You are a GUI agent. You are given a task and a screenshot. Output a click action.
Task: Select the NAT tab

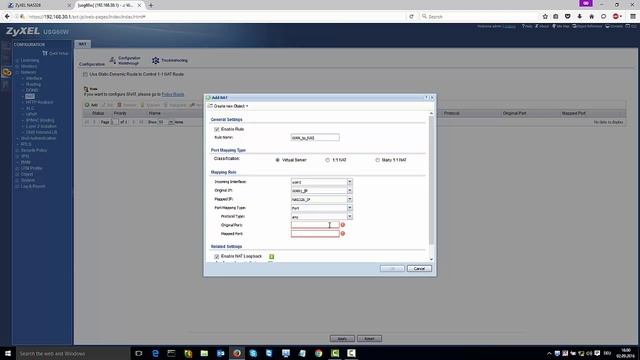pos(82,44)
